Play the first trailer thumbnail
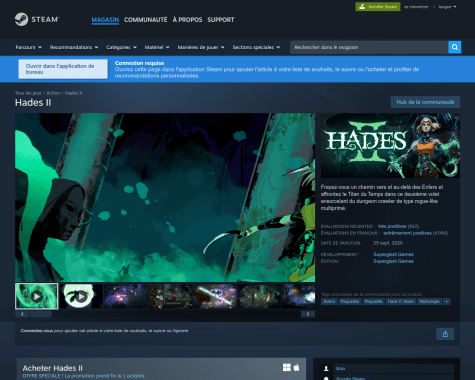The height and width of the screenshot is (380, 475). coord(37,296)
